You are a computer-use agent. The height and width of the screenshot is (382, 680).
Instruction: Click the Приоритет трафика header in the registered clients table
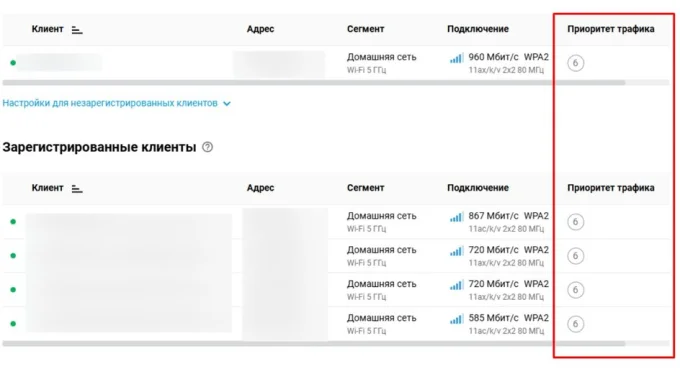click(611, 188)
